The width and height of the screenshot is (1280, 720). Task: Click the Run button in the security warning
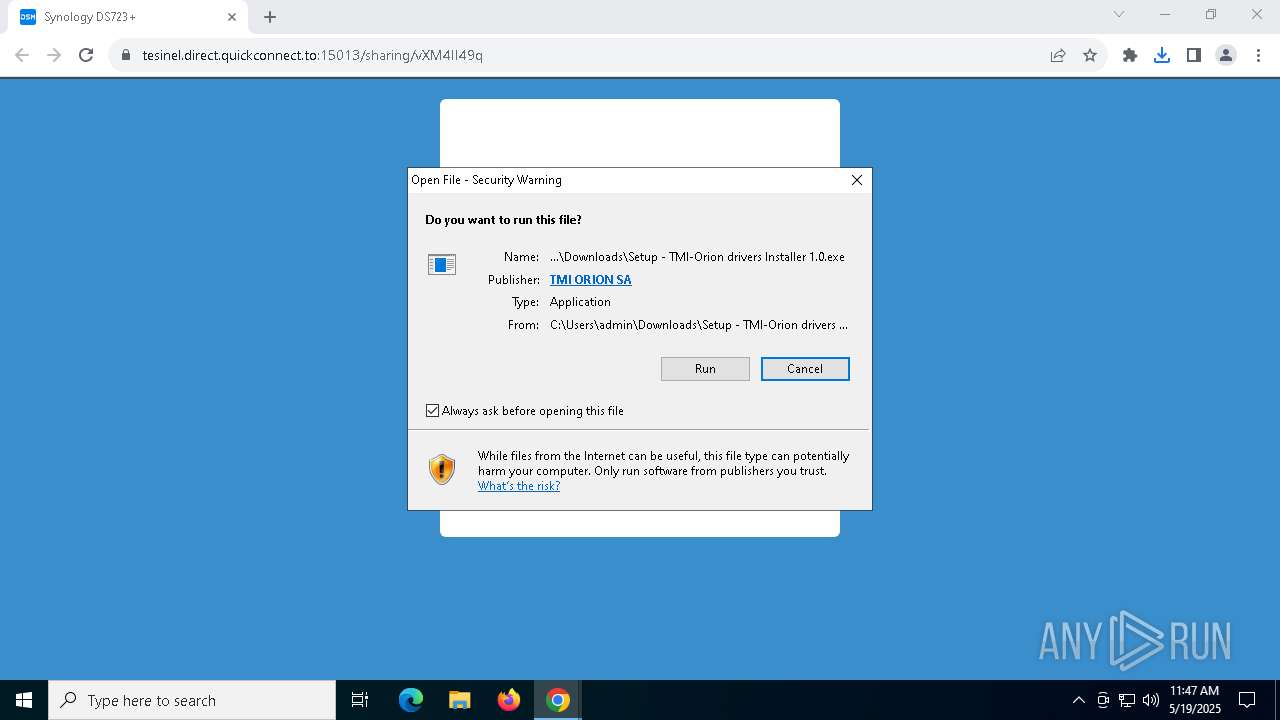(x=705, y=369)
